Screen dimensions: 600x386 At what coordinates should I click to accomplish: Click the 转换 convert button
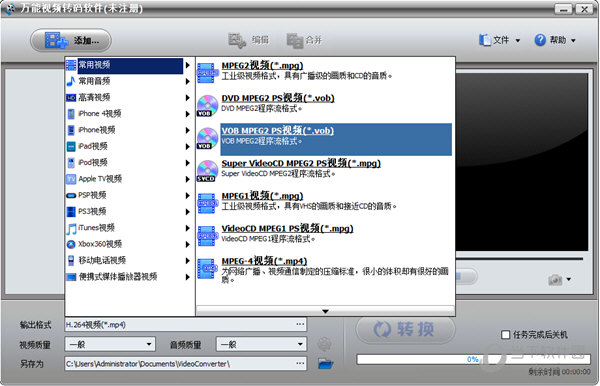pyautogui.click(x=405, y=329)
